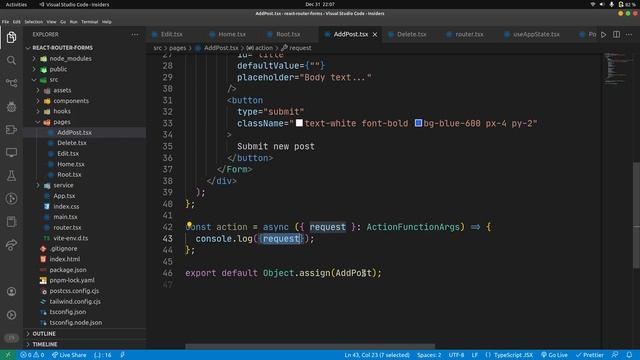Open Activities in the Ubuntu top bar

(x=16, y=4)
